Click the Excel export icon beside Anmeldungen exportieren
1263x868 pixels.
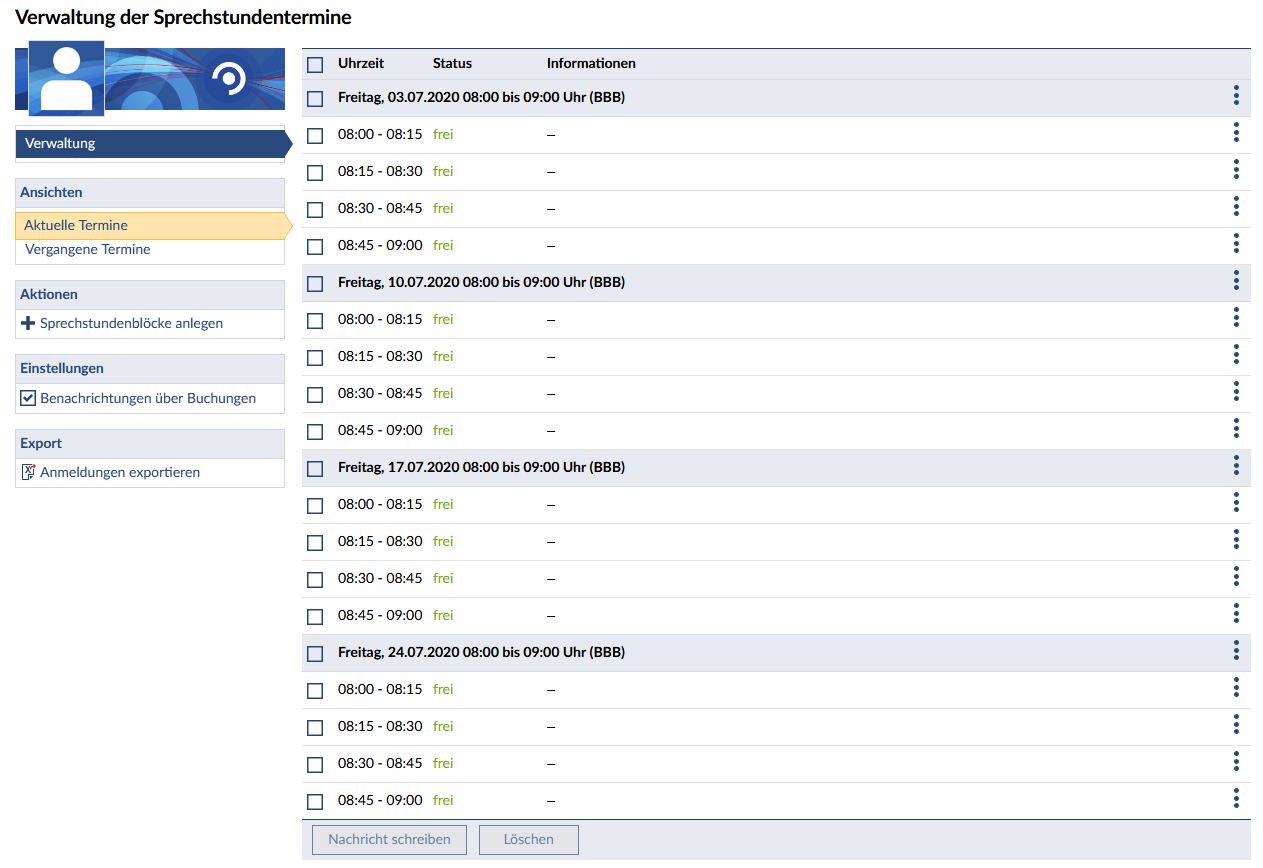click(28, 472)
